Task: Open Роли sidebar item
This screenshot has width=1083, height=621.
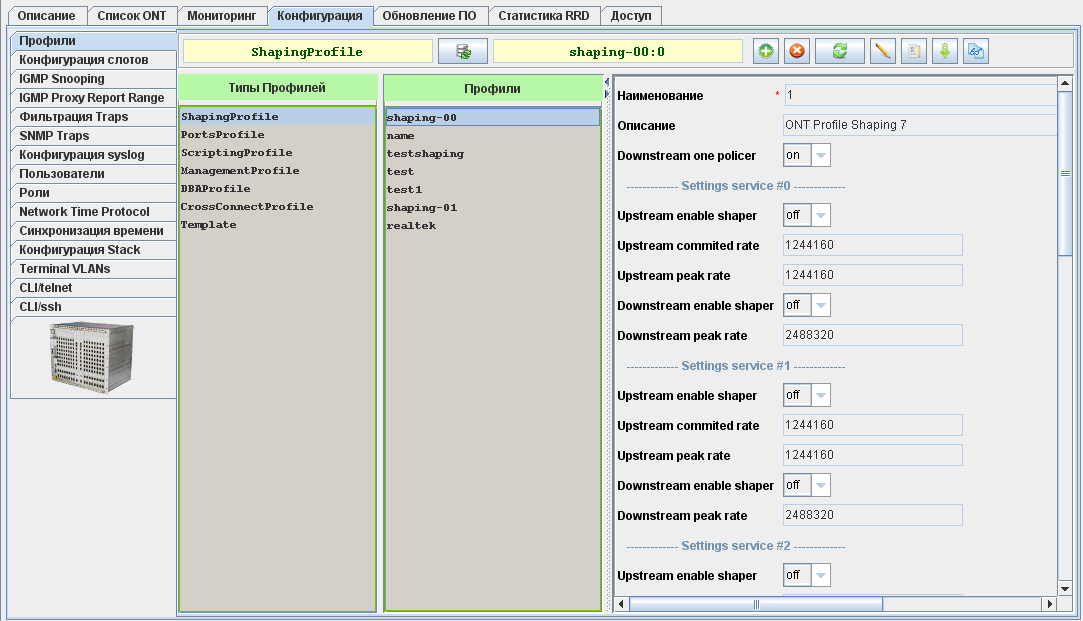Action: point(94,193)
